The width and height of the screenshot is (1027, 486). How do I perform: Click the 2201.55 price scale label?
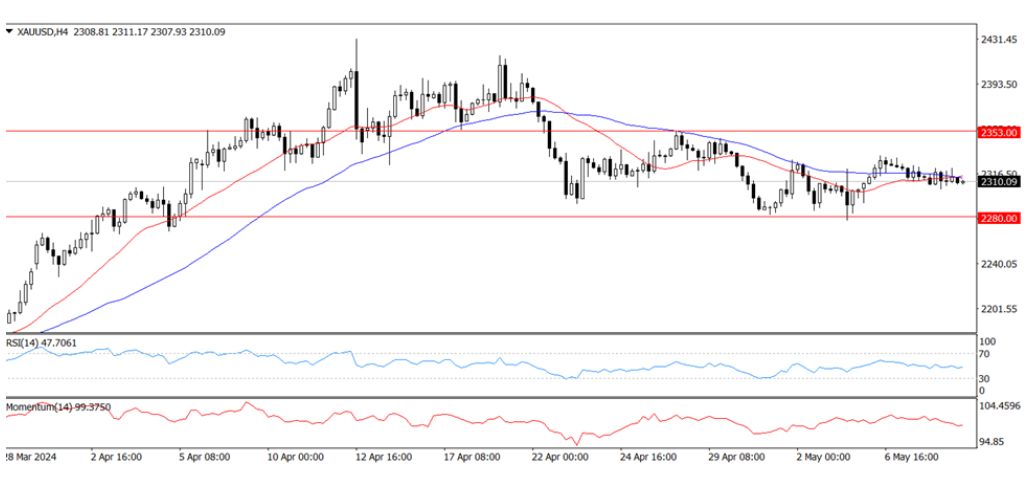pyautogui.click(x=999, y=308)
